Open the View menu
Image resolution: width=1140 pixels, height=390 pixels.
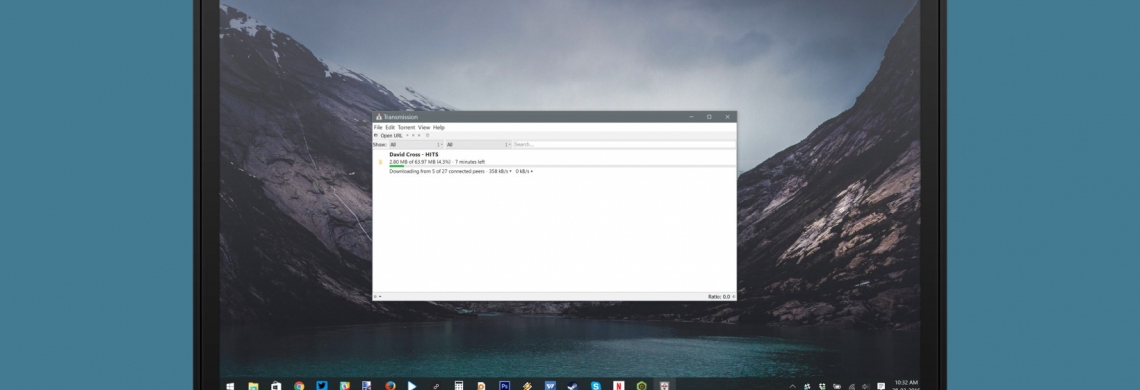[424, 127]
